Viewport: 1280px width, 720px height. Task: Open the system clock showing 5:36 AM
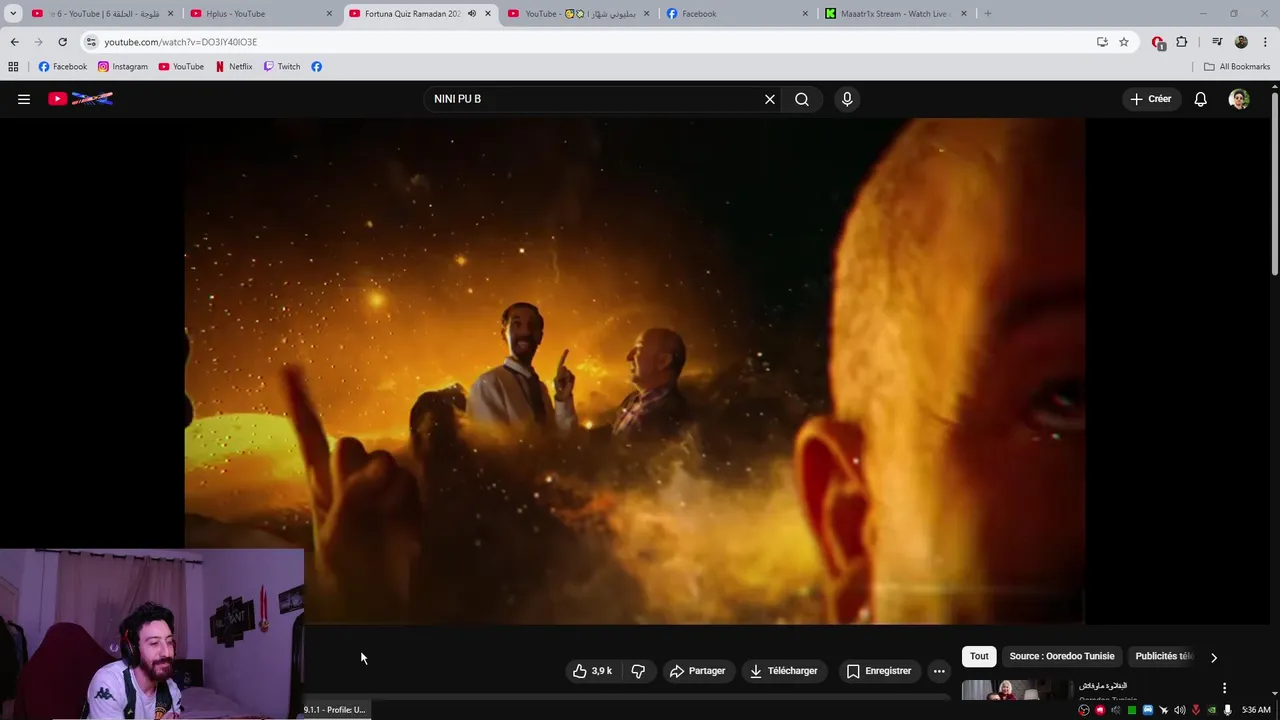pos(1256,710)
